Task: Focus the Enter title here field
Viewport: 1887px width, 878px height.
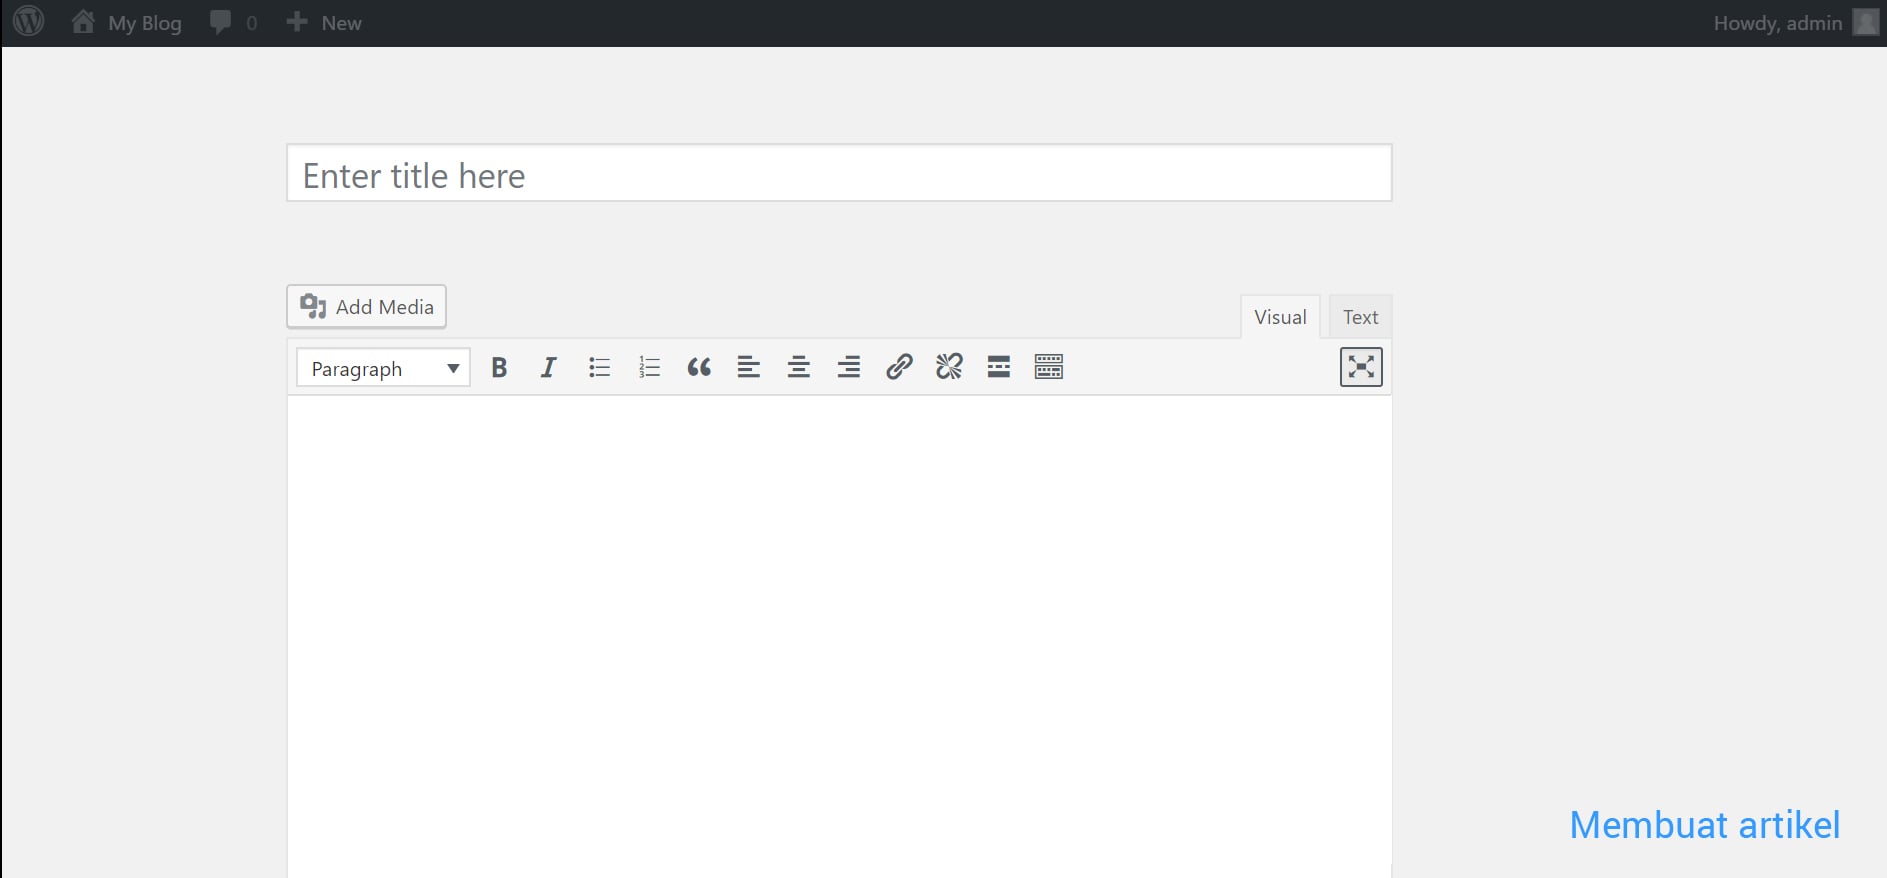Action: pos(839,173)
